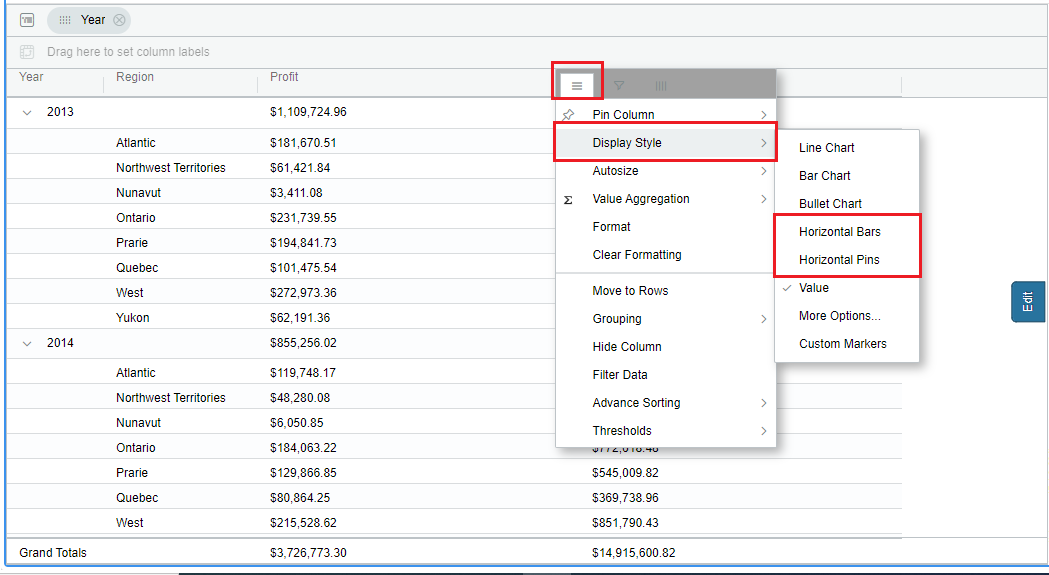Expand the Thresholds submenu
Viewport: 1049px width, 575px height.
665,431
